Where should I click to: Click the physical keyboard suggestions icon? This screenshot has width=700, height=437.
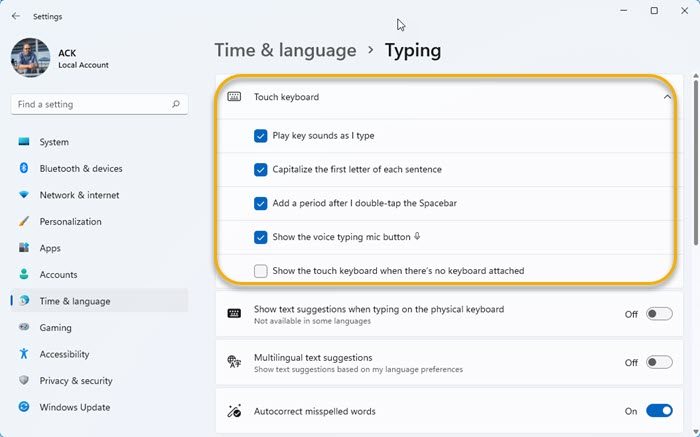coord(234,313)
